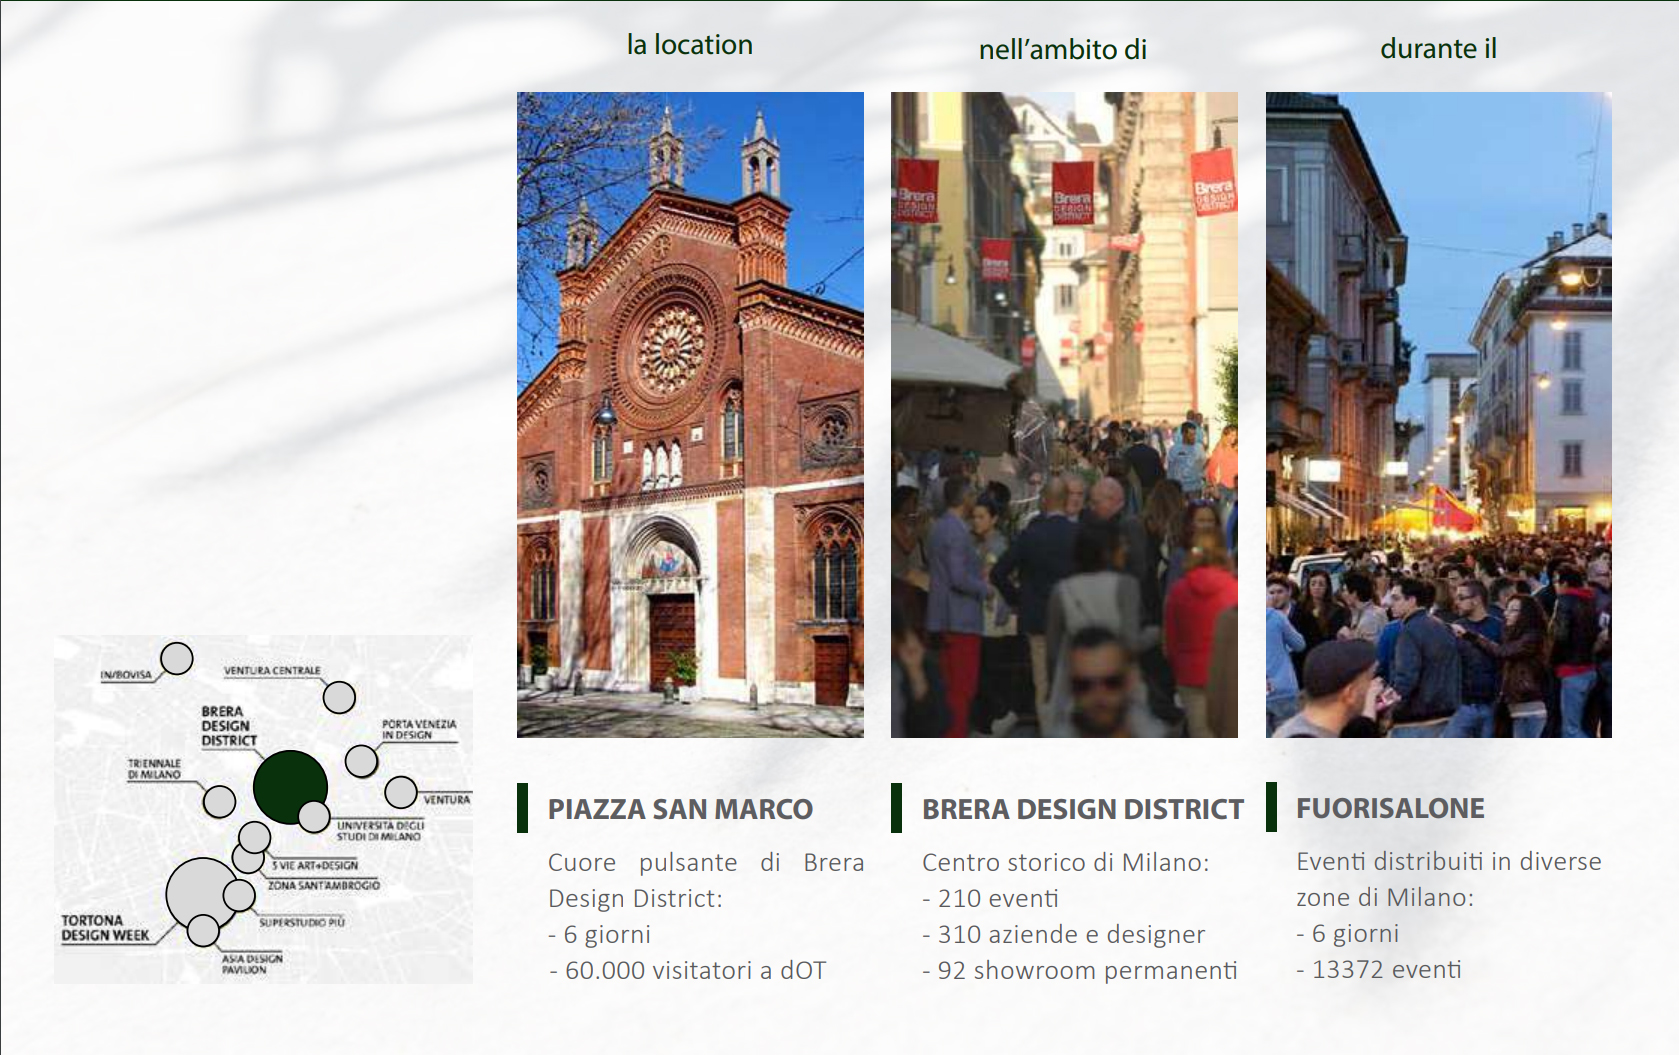Click the dark green Brera Design District circle
Screen dimensions: 1679x1055
tap(290, 787)
